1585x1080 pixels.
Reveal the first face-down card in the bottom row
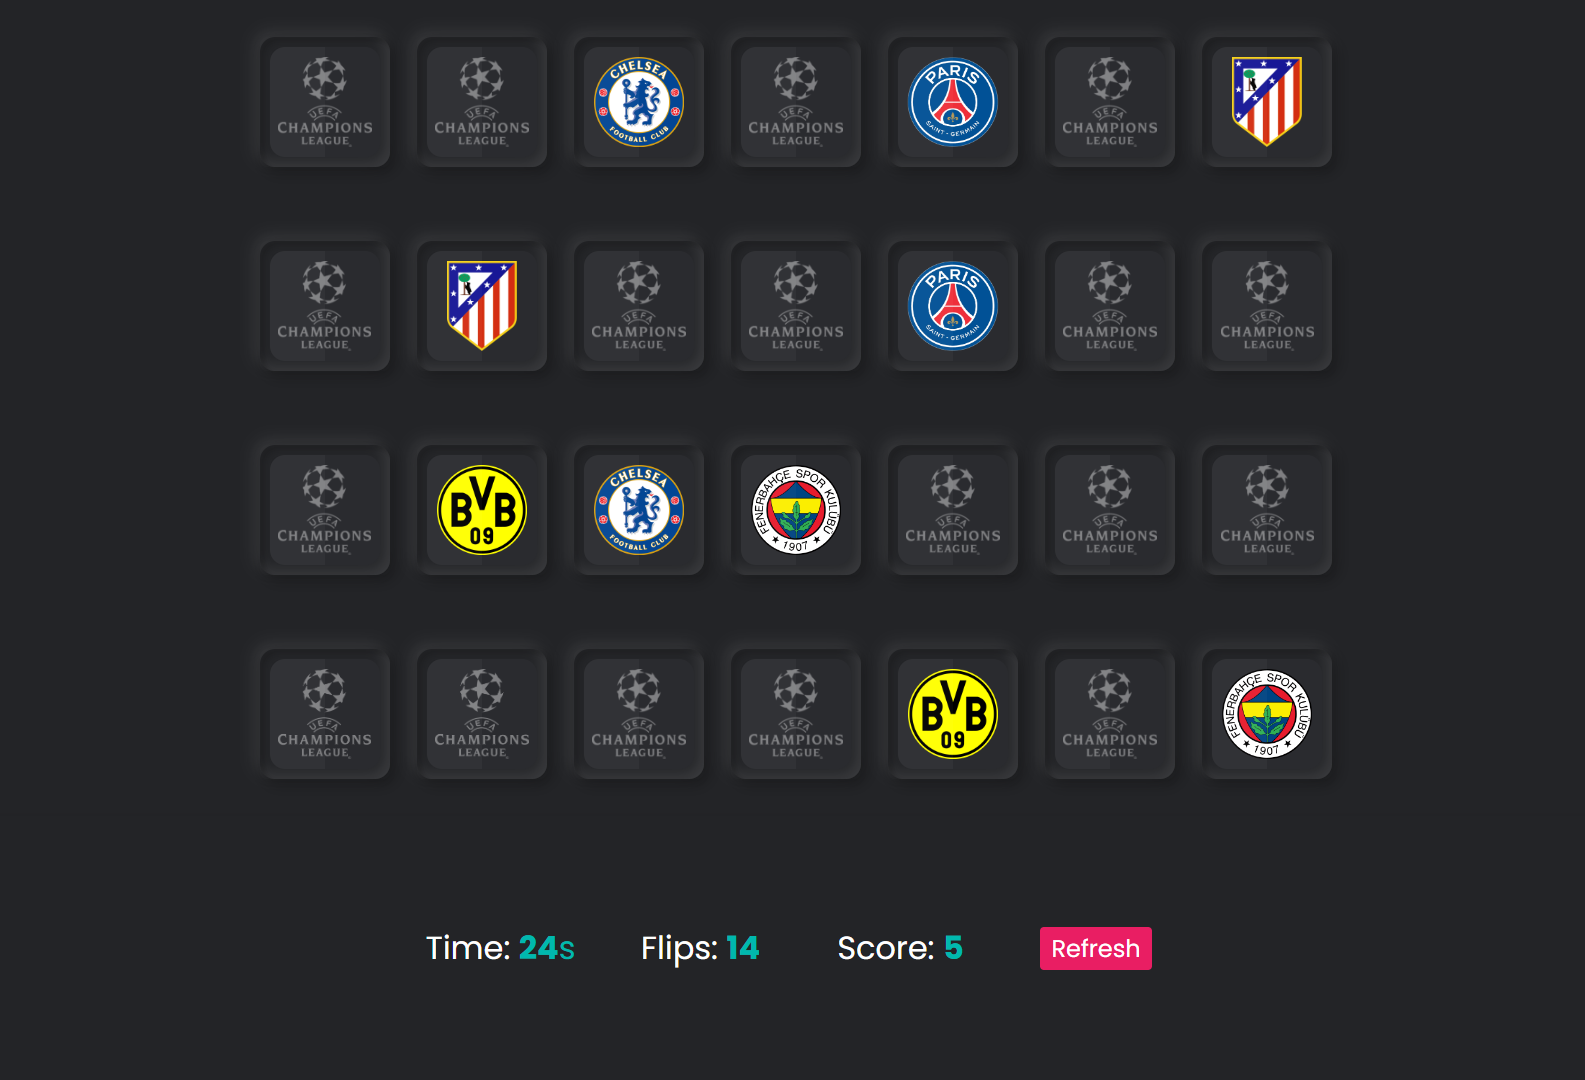(325, 713)
